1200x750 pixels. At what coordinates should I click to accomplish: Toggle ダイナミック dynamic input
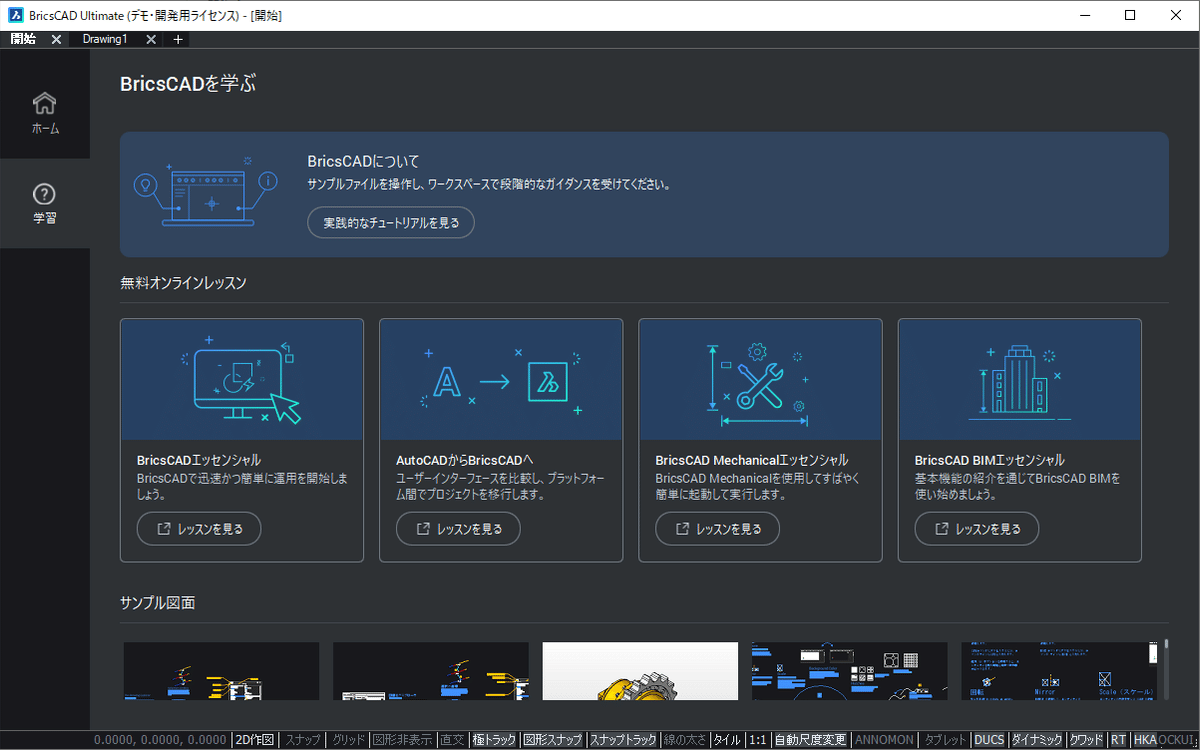click(x=1037, y=740)
